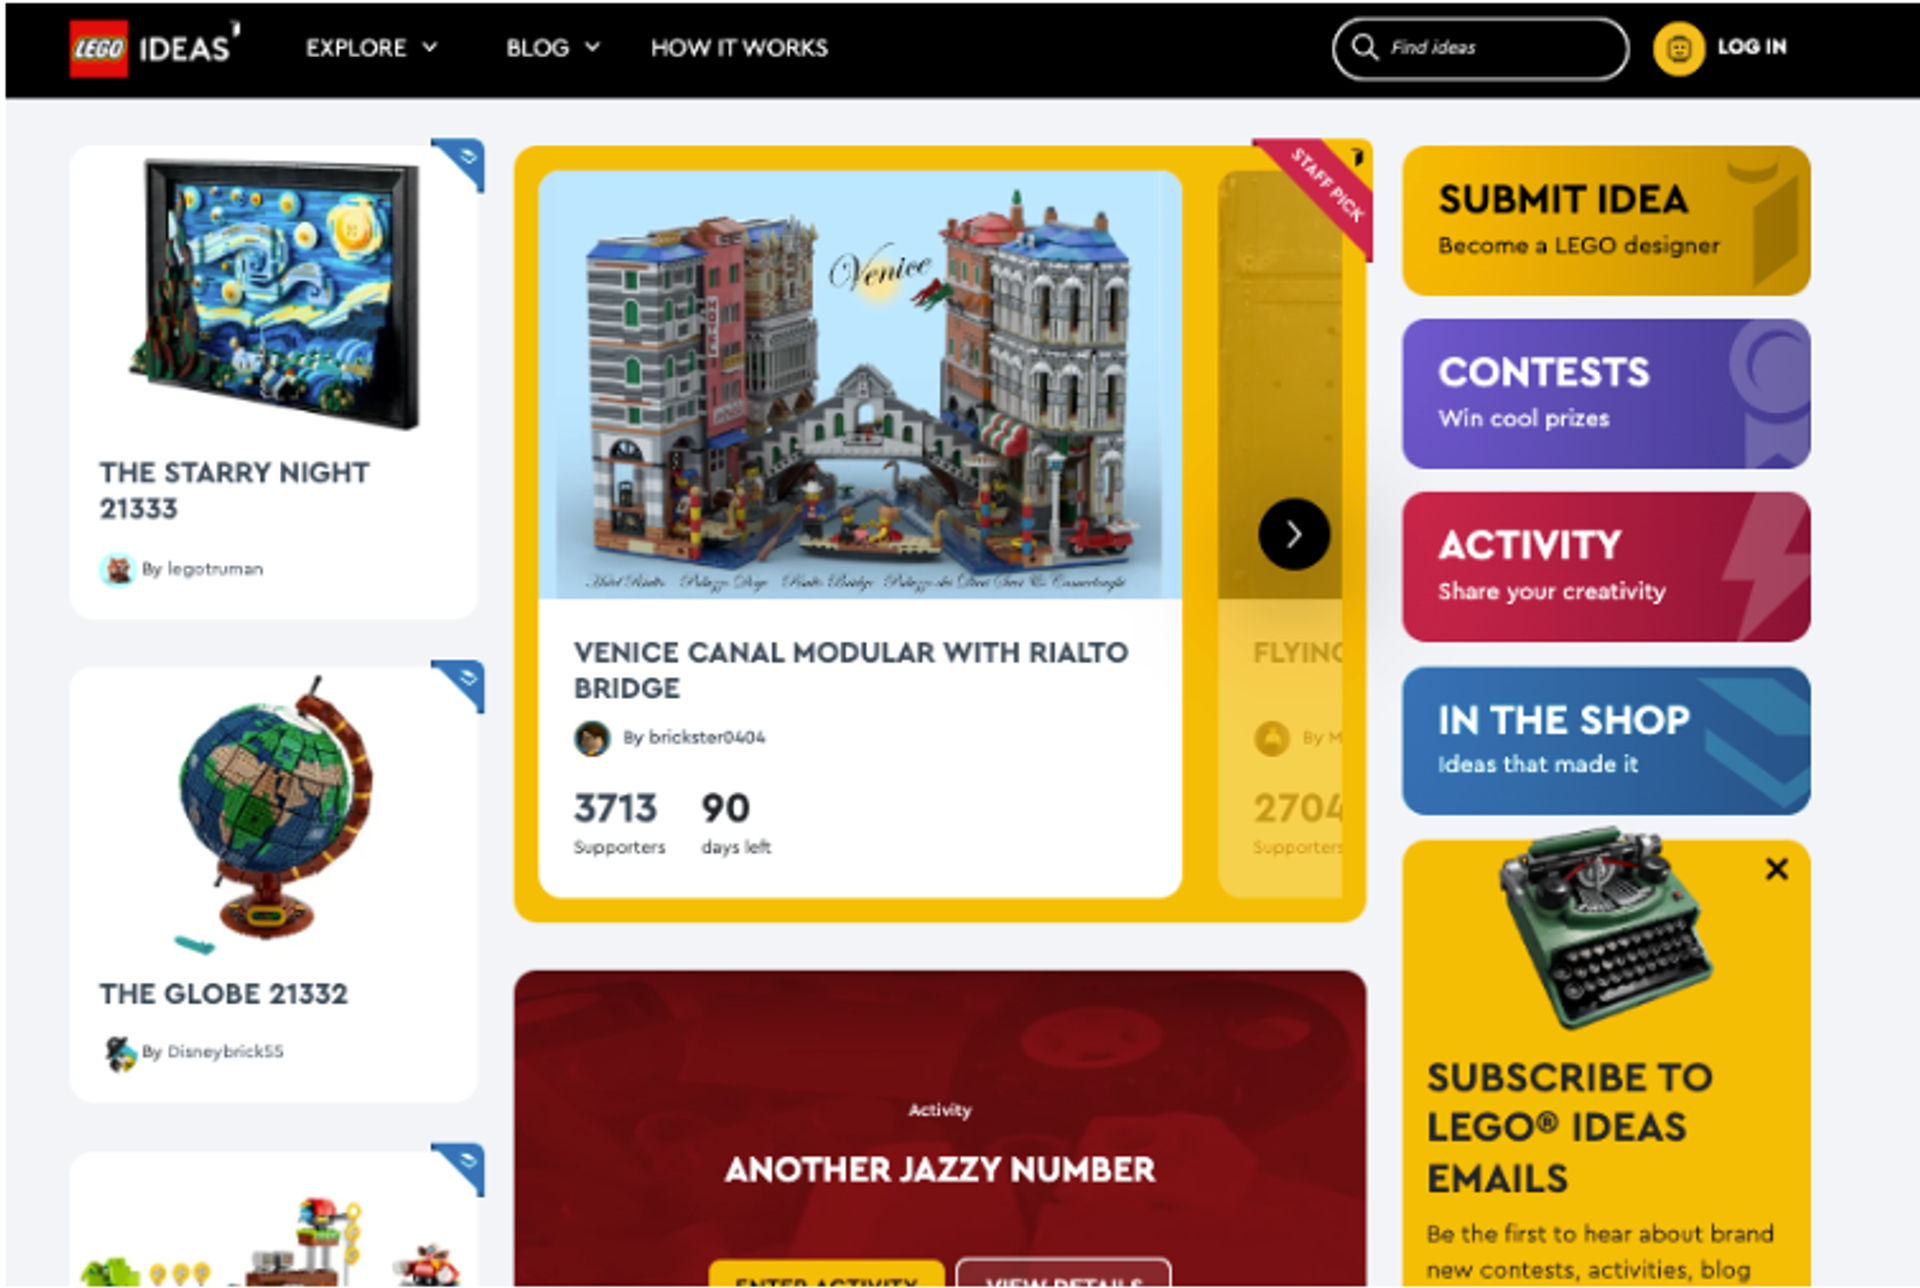The image size is (1920, 1288).
Task: Focus the Find ideas search field
Action: click(x=1480, y=47)
